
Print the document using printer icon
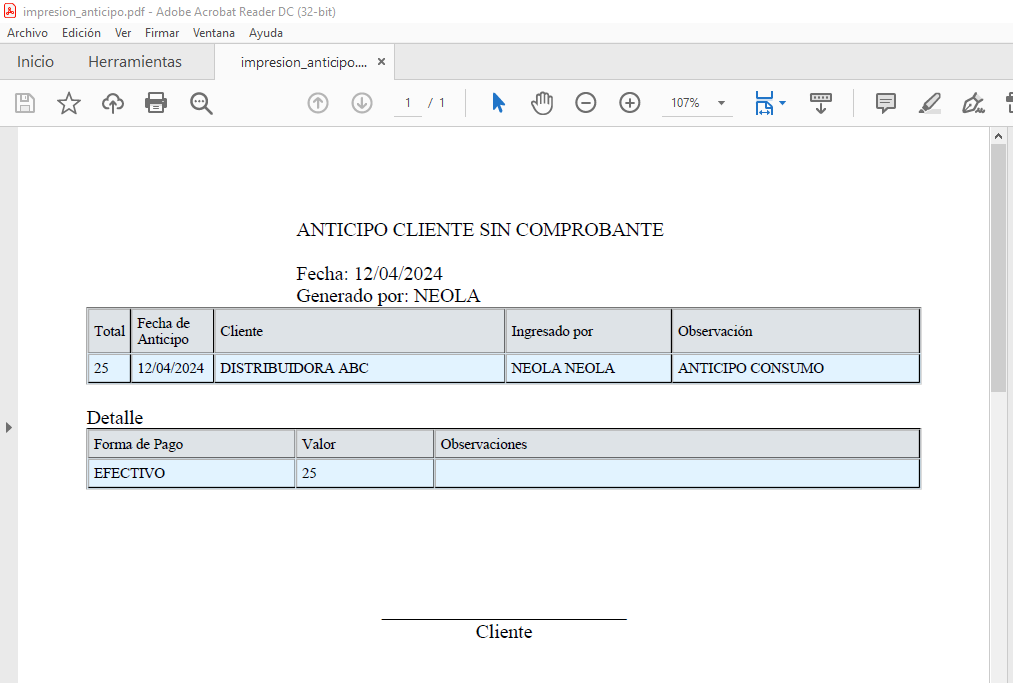156,103
